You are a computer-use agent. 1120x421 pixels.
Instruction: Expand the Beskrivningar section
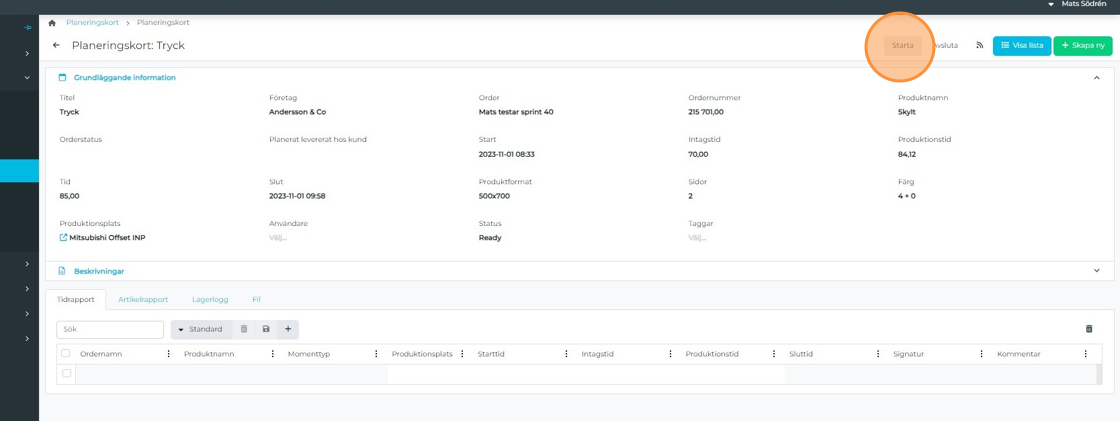coord(1096,271)
